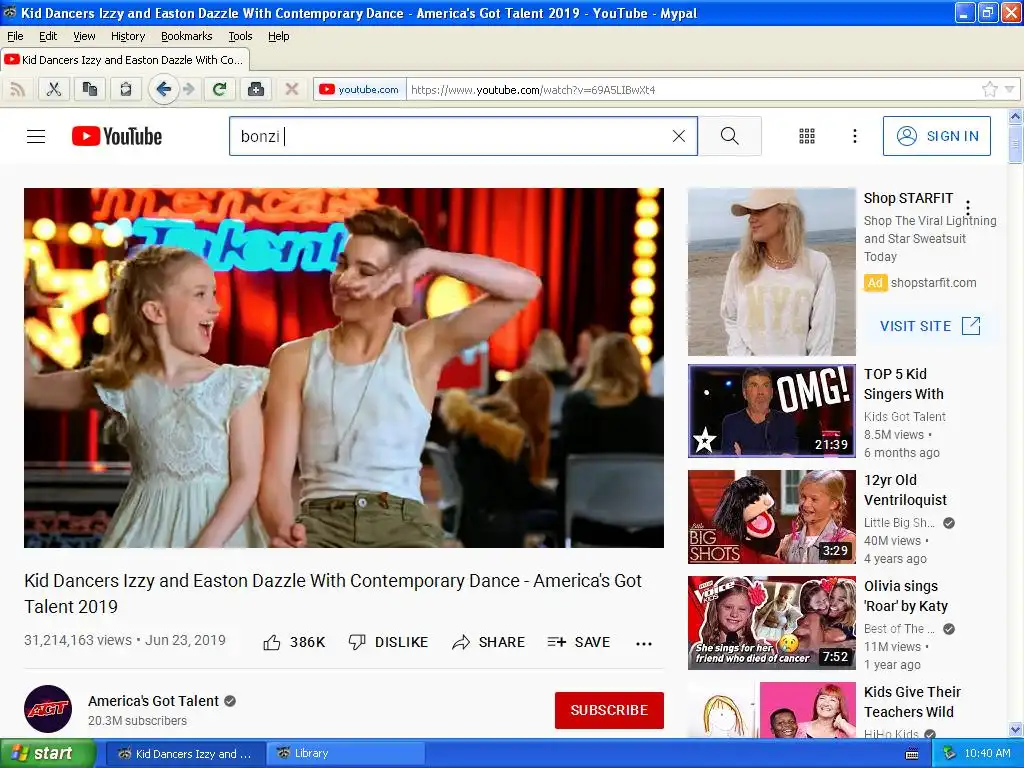The height and width of the screenshot is (768, 1024).
Task: Open the File menu
Action: point(15,36)
